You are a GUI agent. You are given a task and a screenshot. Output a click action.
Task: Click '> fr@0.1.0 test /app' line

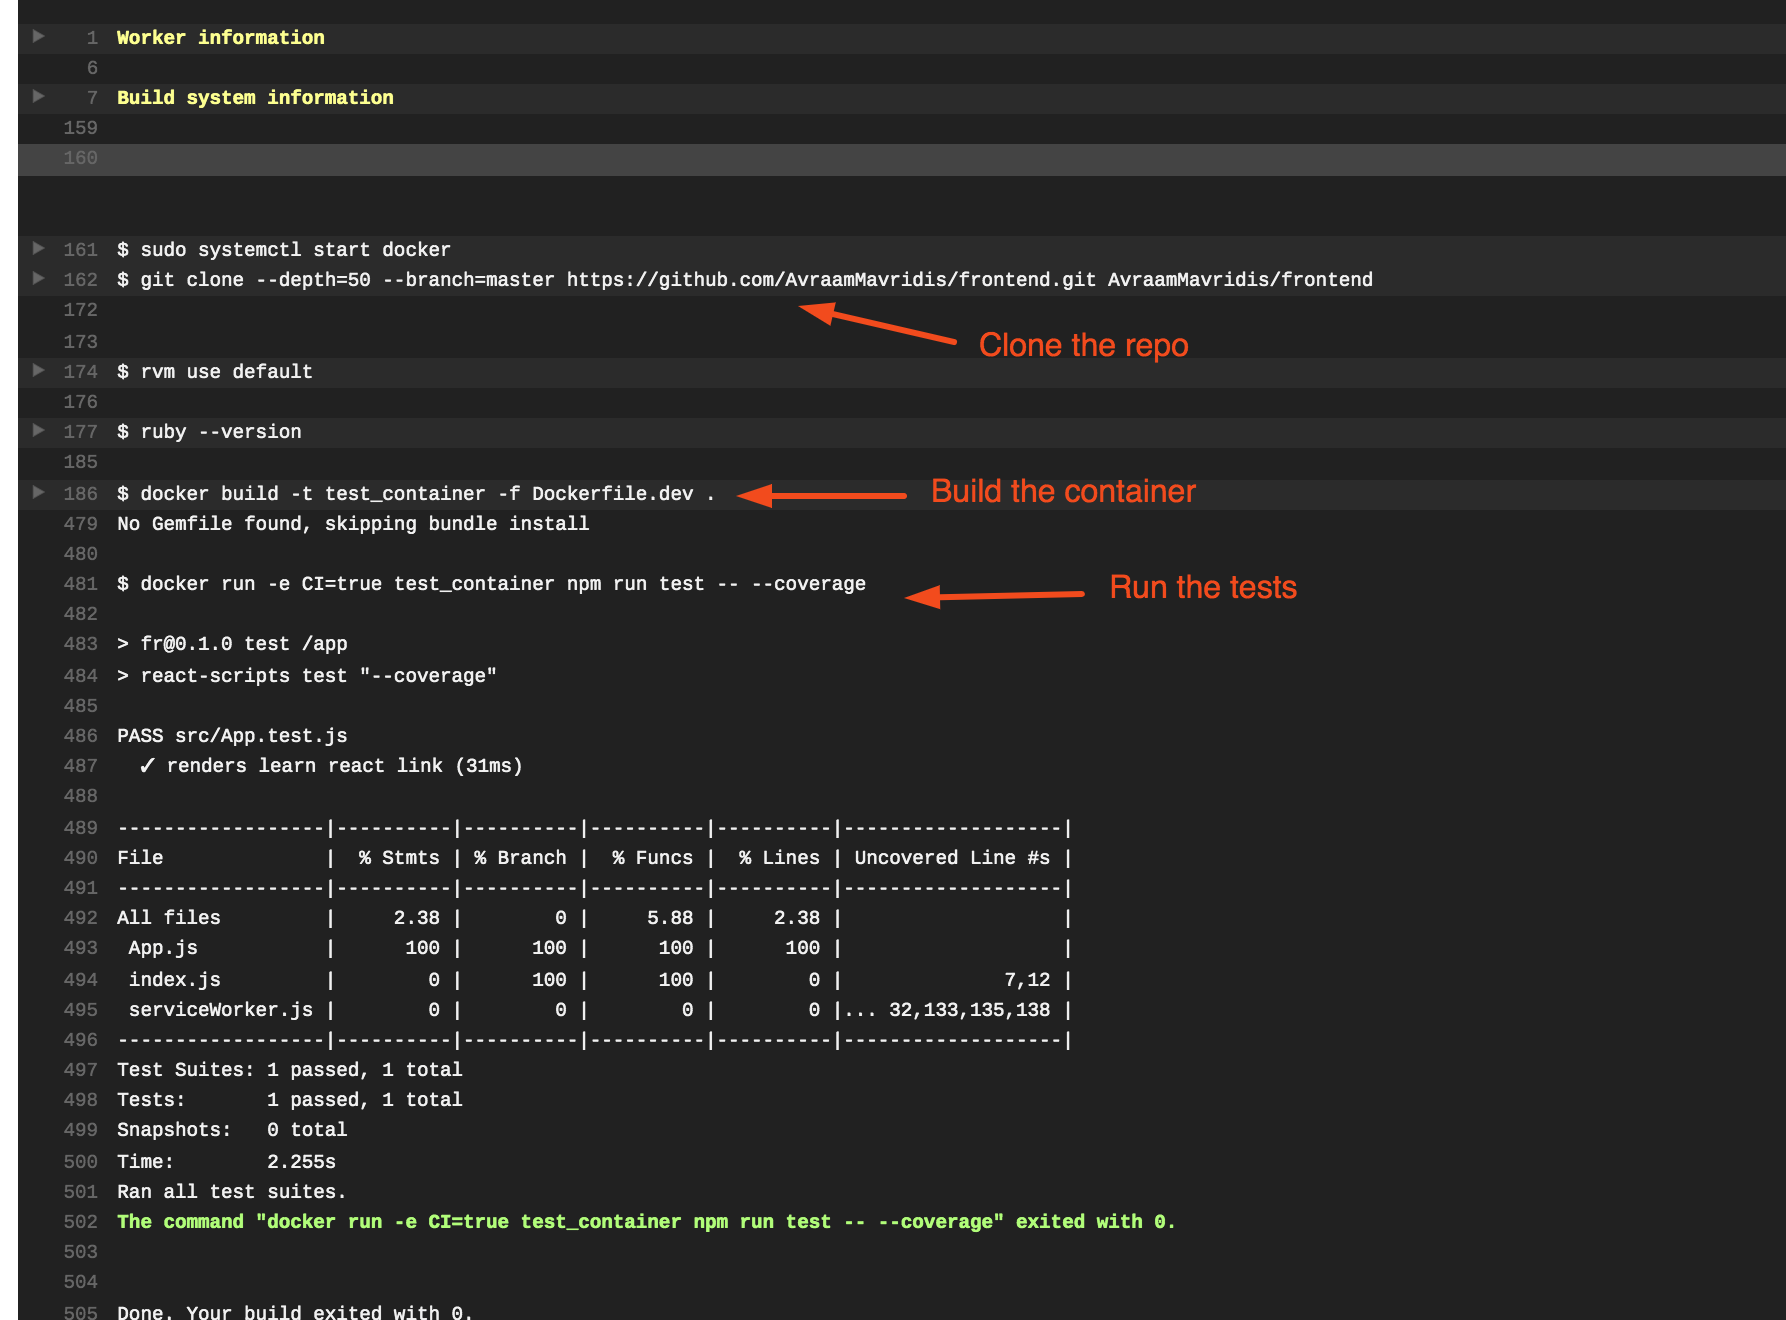tap(232, 644)
